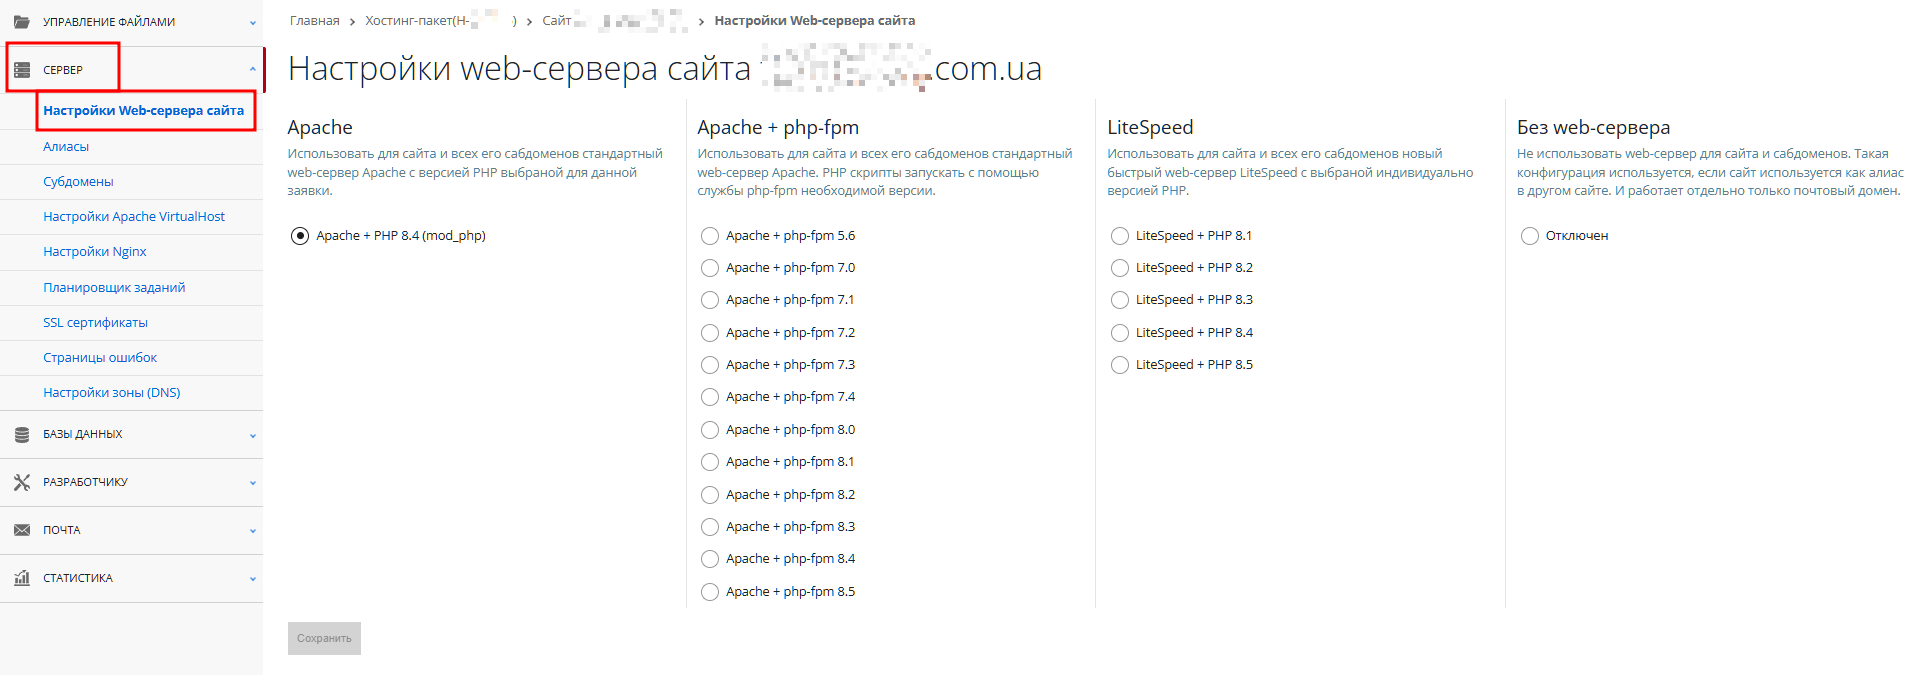1914x675 pixels.
Task: Go to Главная via the breadcrumb link
Action: pos(313,20)
